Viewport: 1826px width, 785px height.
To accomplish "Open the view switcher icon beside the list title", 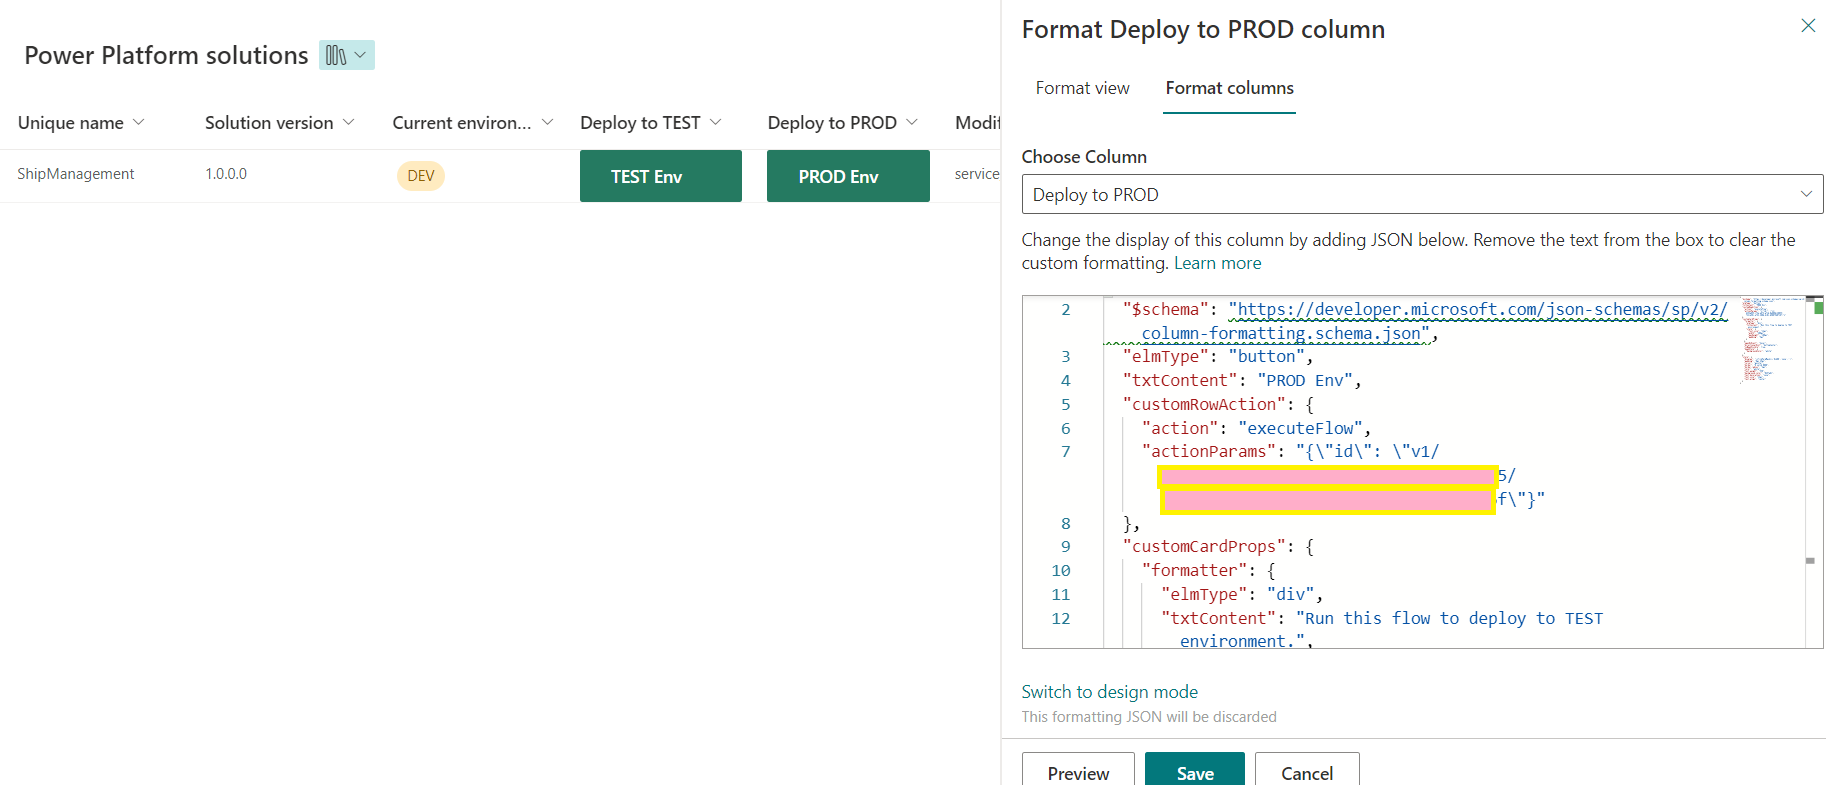I will [x=346, y=55].
